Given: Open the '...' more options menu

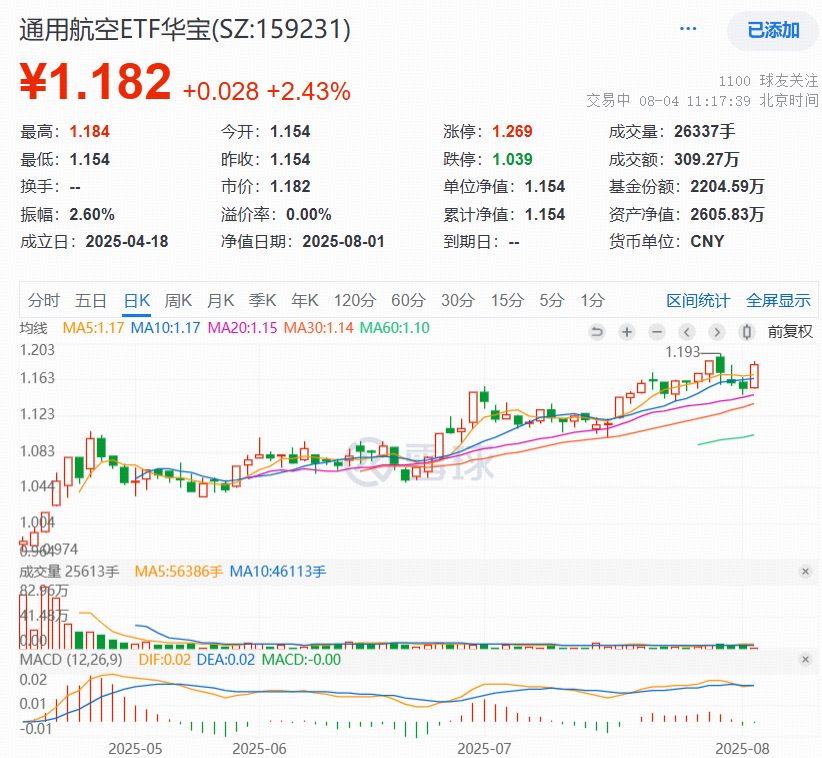Looking at the screenshot, I should click(x=687, y=30).
